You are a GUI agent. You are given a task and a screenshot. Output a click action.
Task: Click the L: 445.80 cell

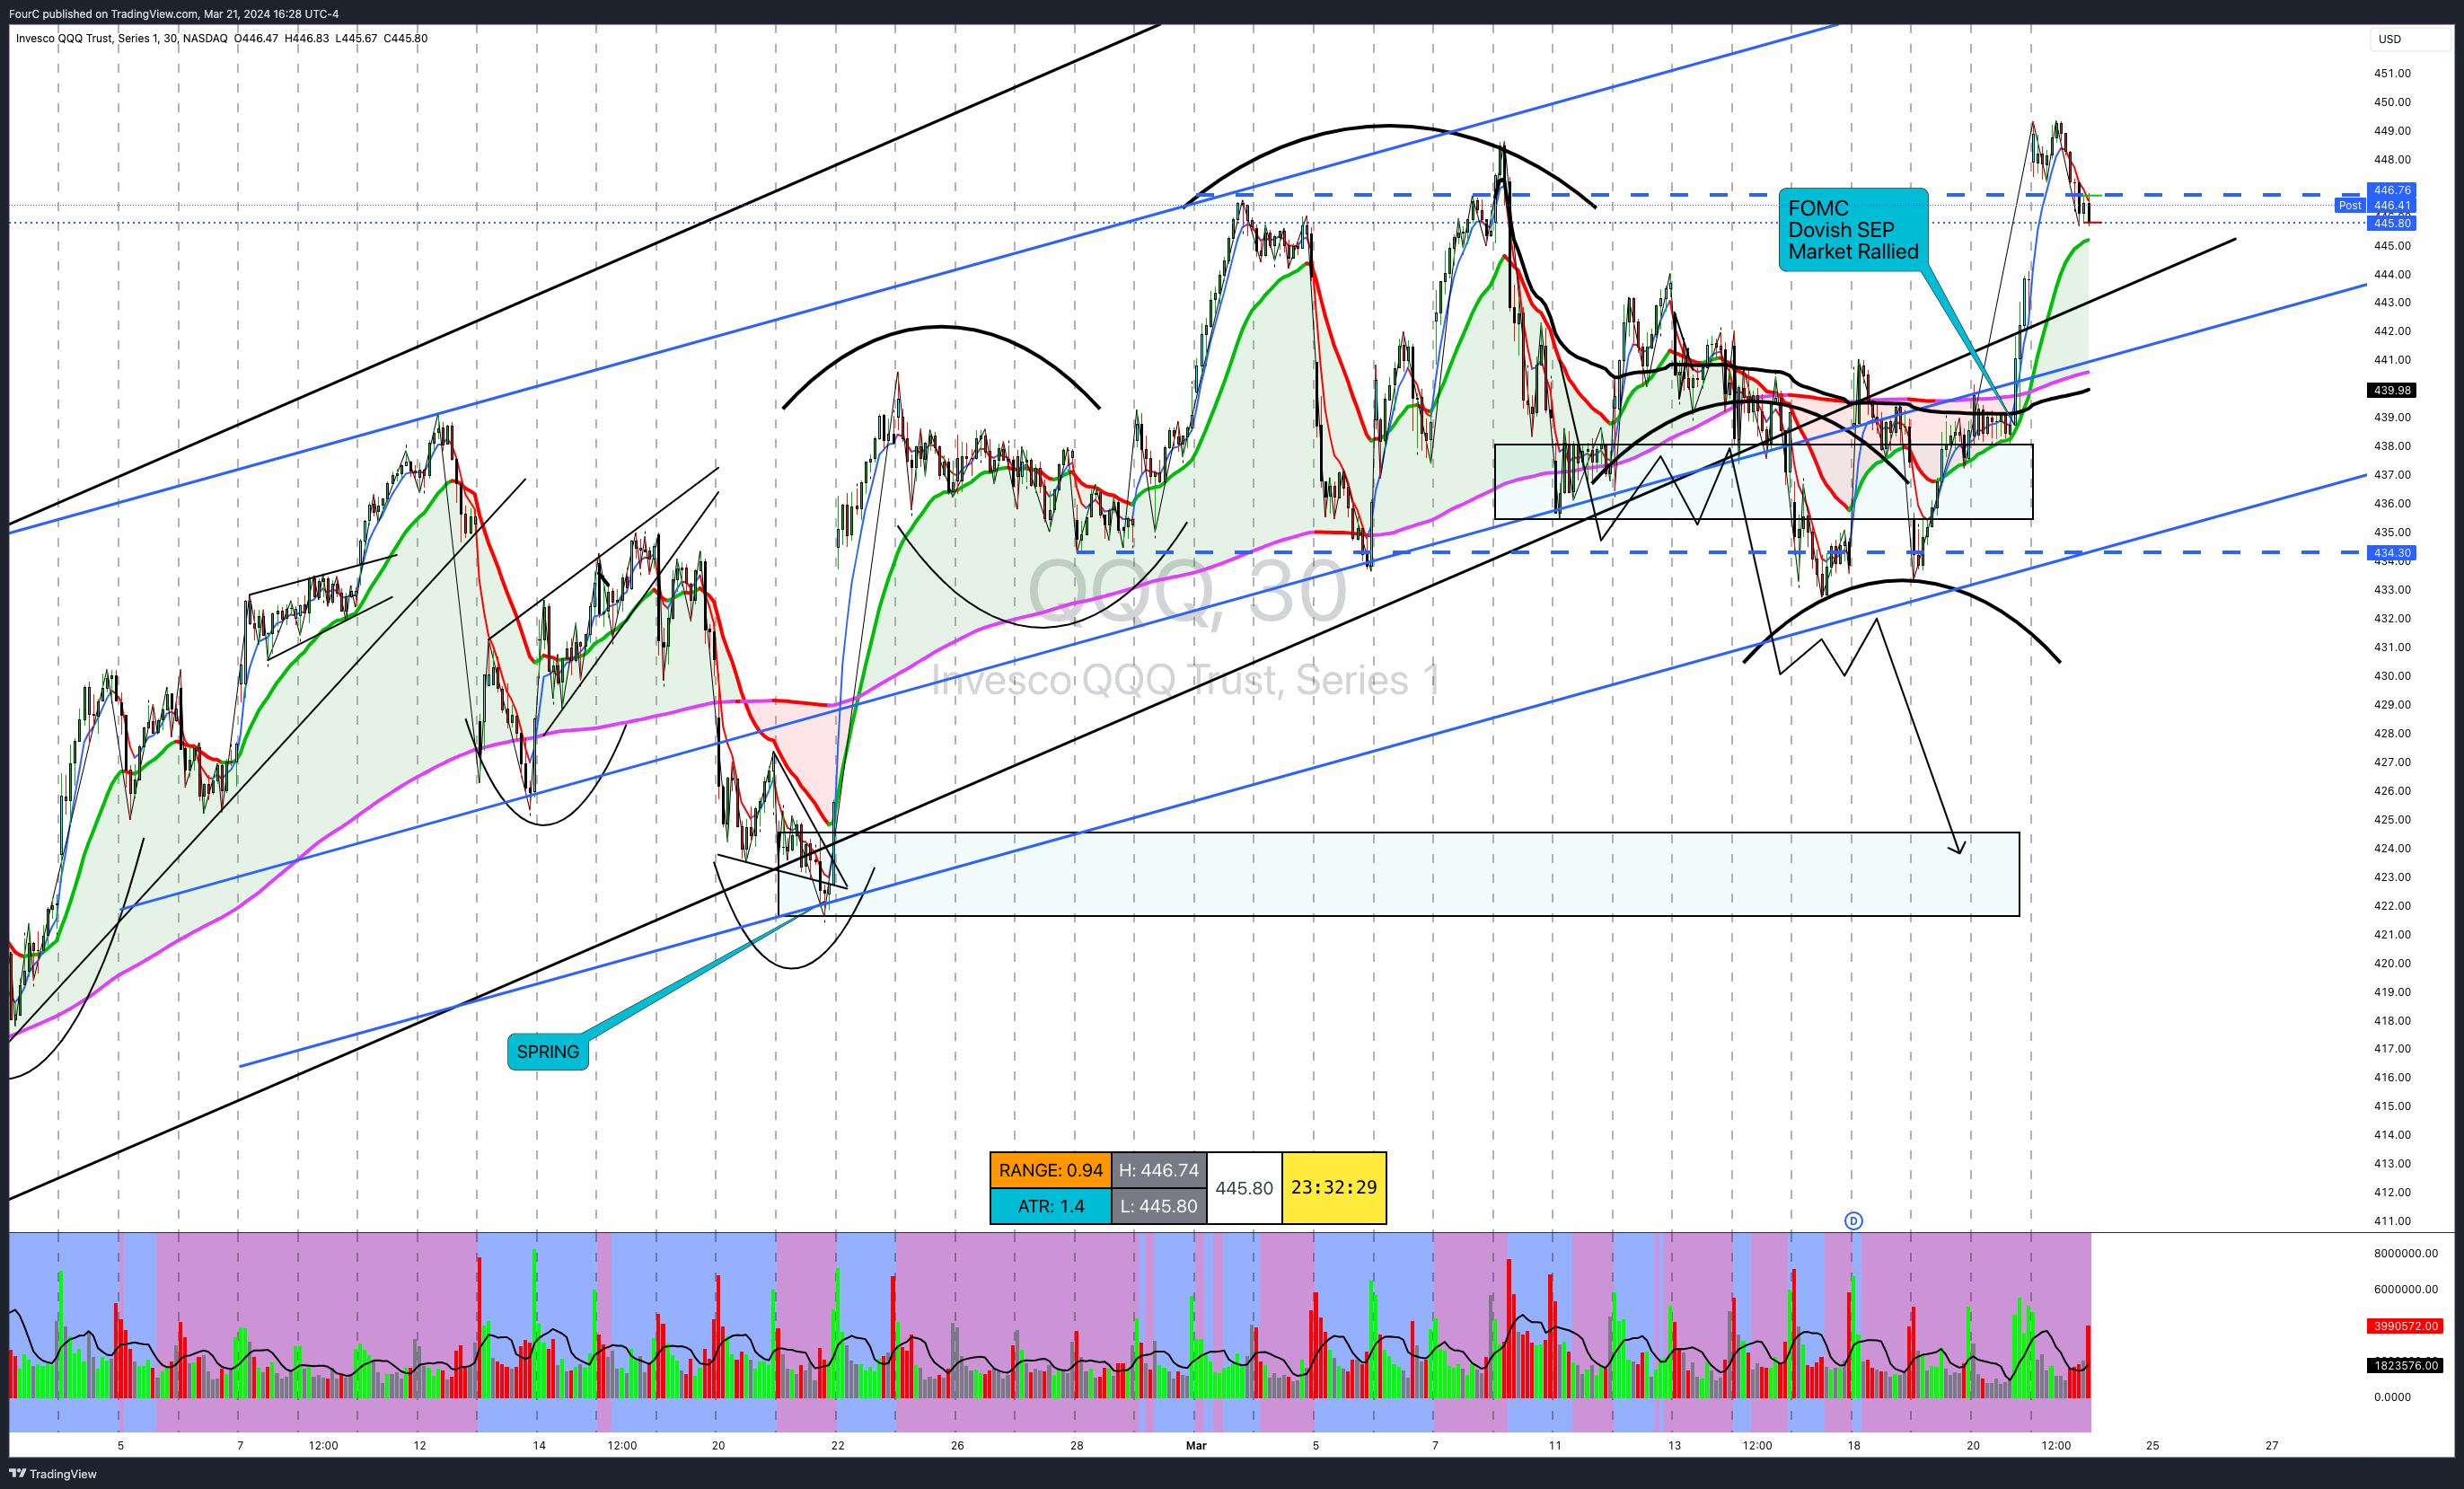1158,1206
